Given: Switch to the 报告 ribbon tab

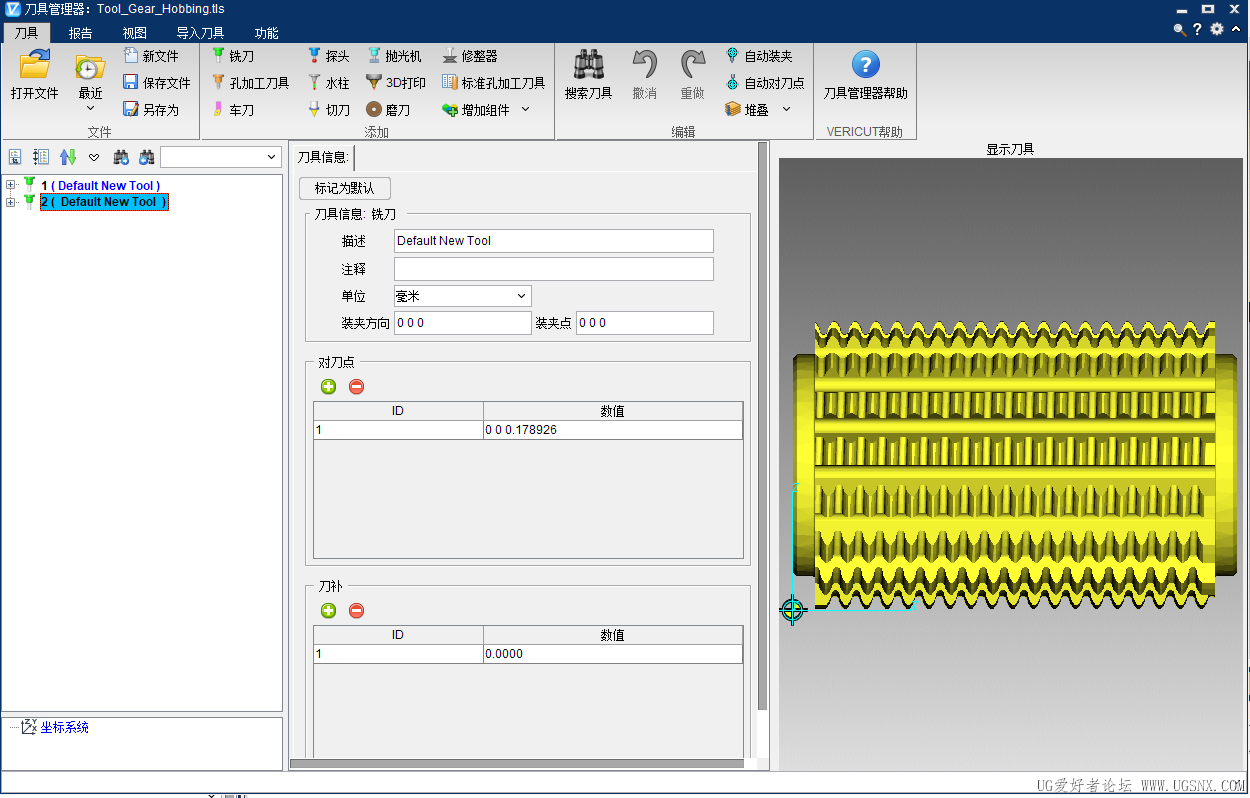Looking at the screenshot, I should [x=80, y=33].
